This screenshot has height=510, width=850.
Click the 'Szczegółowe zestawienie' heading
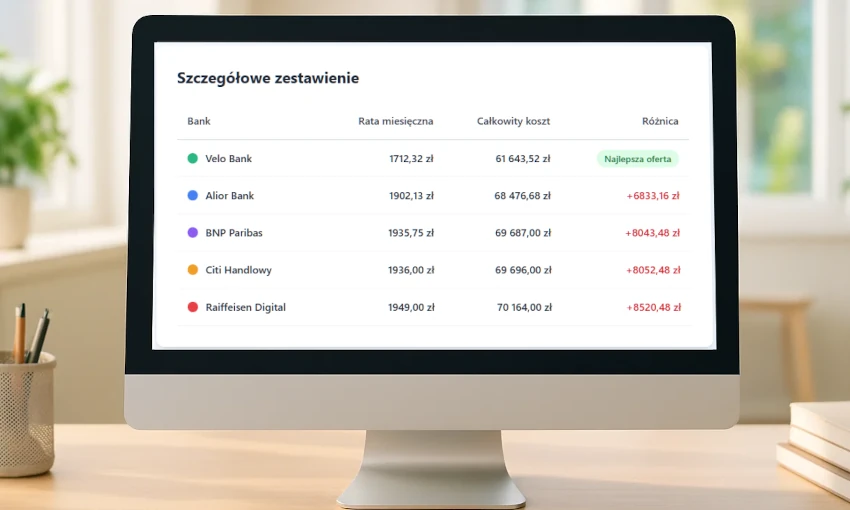click(x=268, y=78)
